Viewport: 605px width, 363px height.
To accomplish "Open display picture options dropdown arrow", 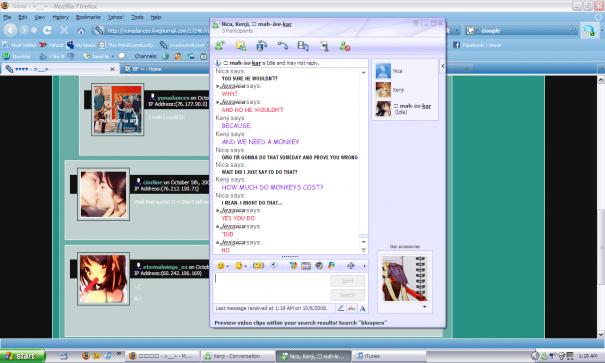I will (x=424, y=307).
